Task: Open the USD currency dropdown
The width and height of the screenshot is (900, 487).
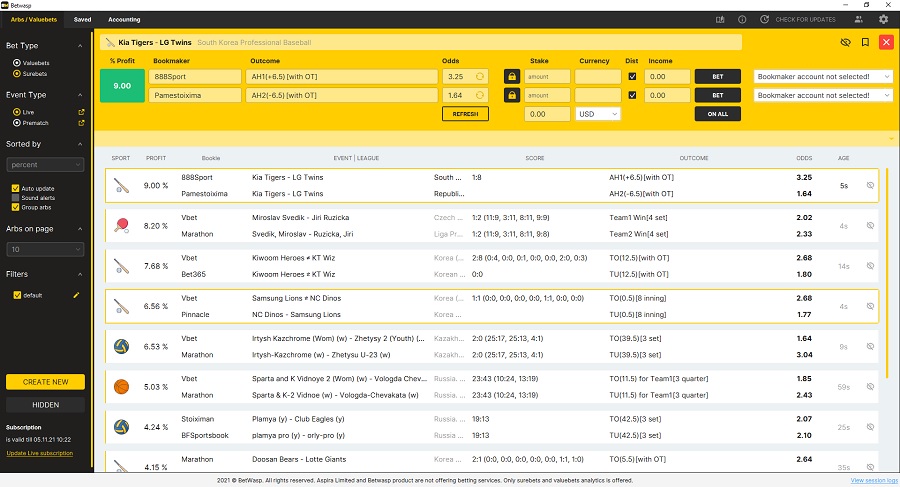Action: tap(598, 114)
